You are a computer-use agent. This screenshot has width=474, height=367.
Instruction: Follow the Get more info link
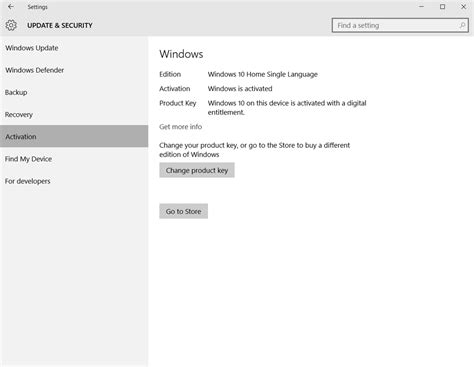[180, 127]
